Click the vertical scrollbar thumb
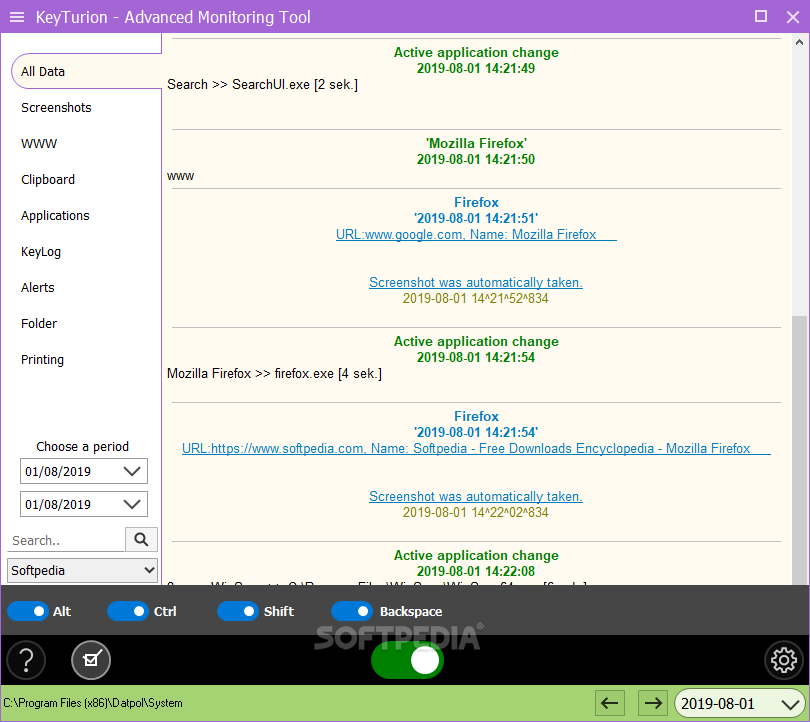810x722 pixels. point(799,449)
